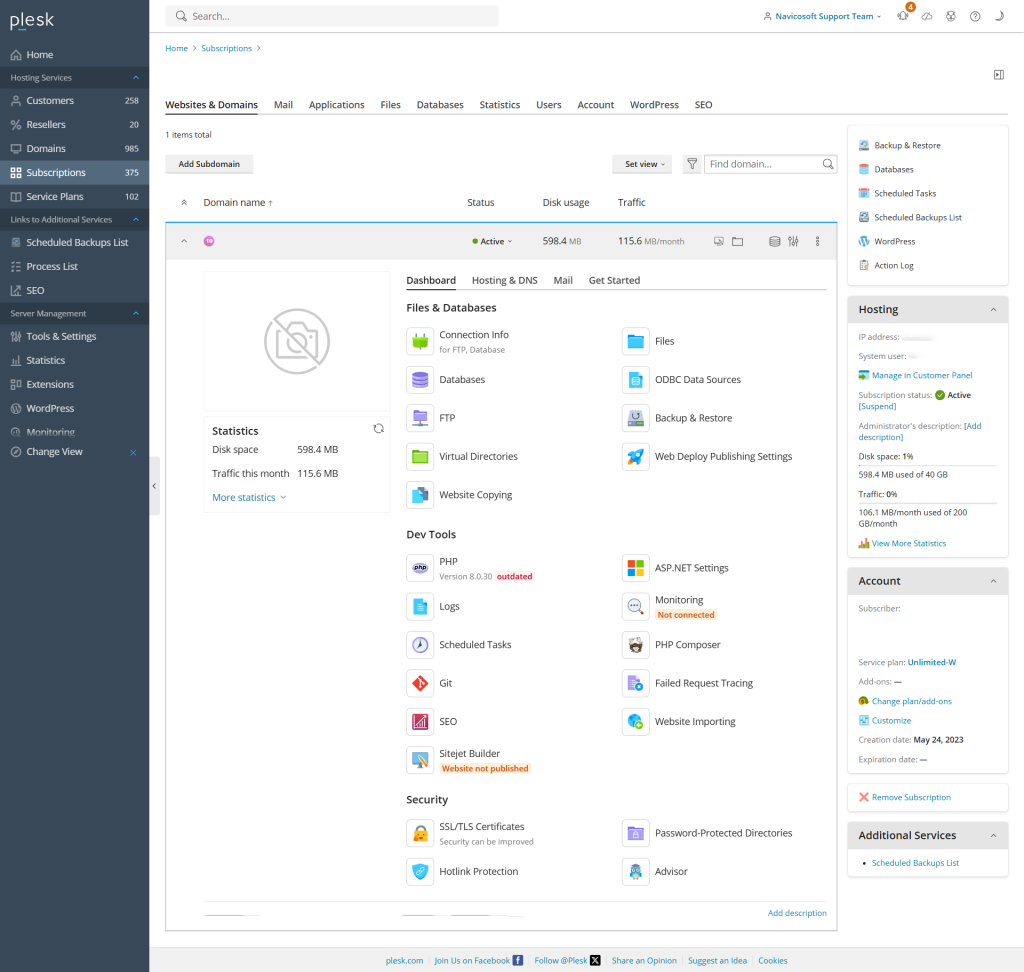Click the Find domain search field

click(763, 164)
